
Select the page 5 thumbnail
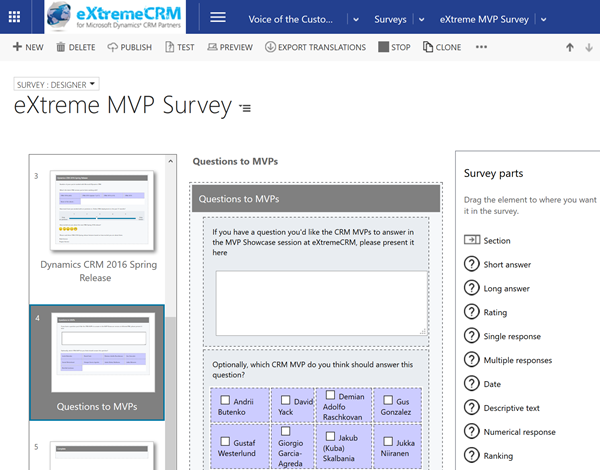coord(102,455)
